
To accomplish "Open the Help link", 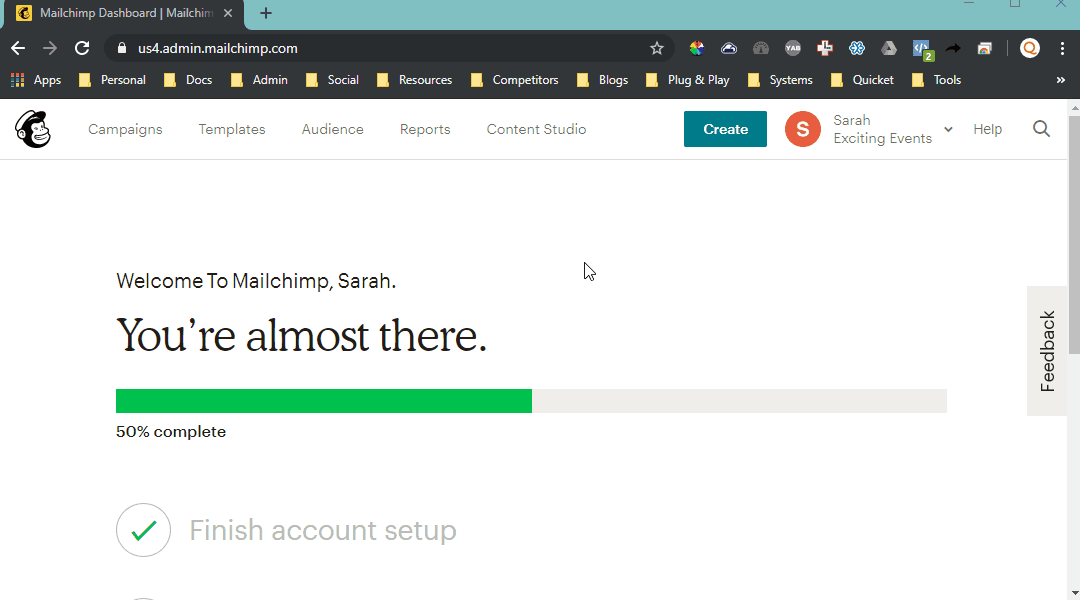I will pos(988,129).
